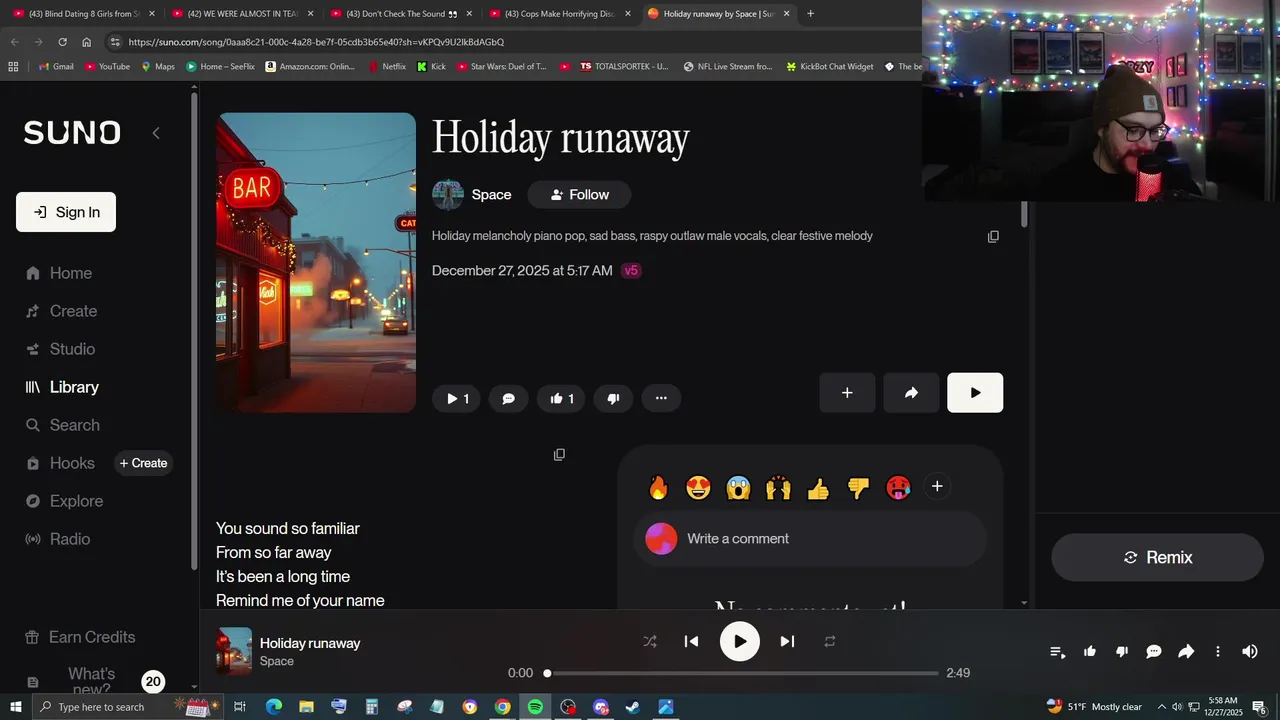React with the heart-eyes emoji
This screenshot has height=720, width=1280.
pos(698,487)
